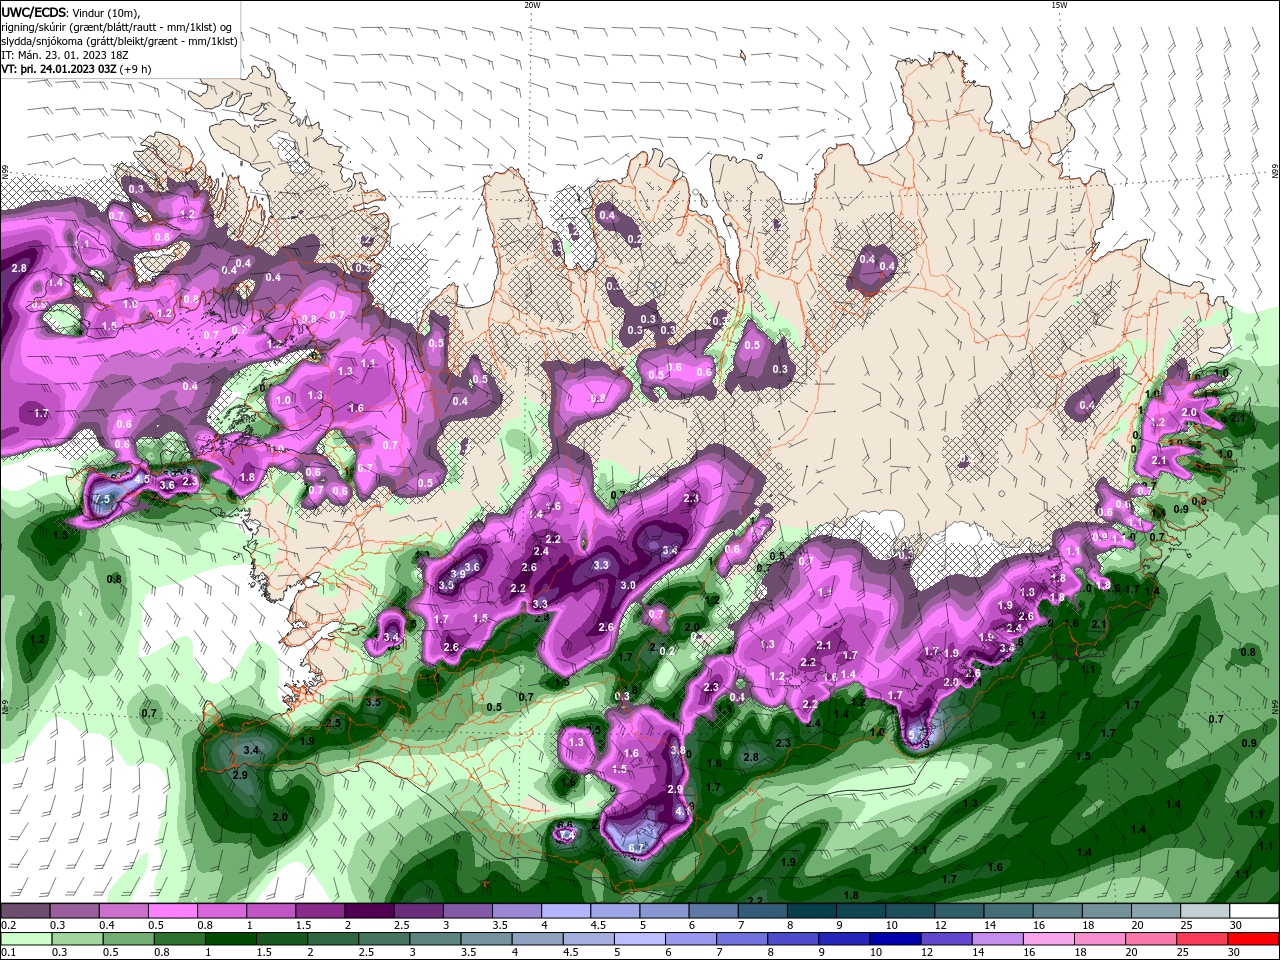This screenshot has width=1280, height=960.
Task: Select the crimson 25 rain legend swatch
Action: 1204,939
